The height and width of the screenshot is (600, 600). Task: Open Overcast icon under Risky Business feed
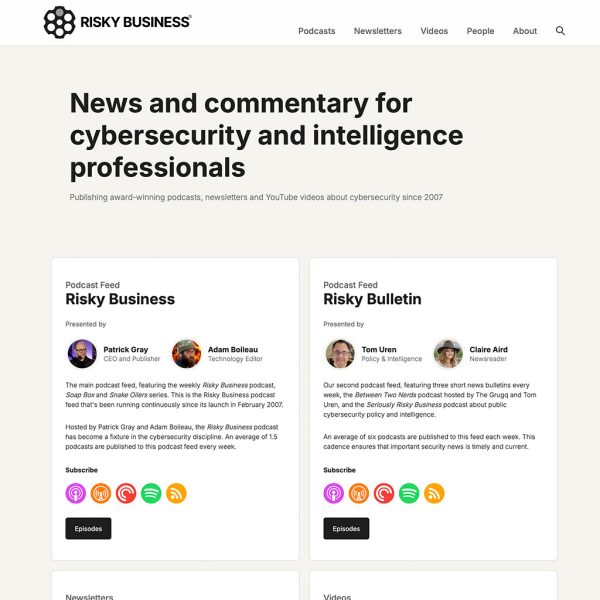pos(101,493)
